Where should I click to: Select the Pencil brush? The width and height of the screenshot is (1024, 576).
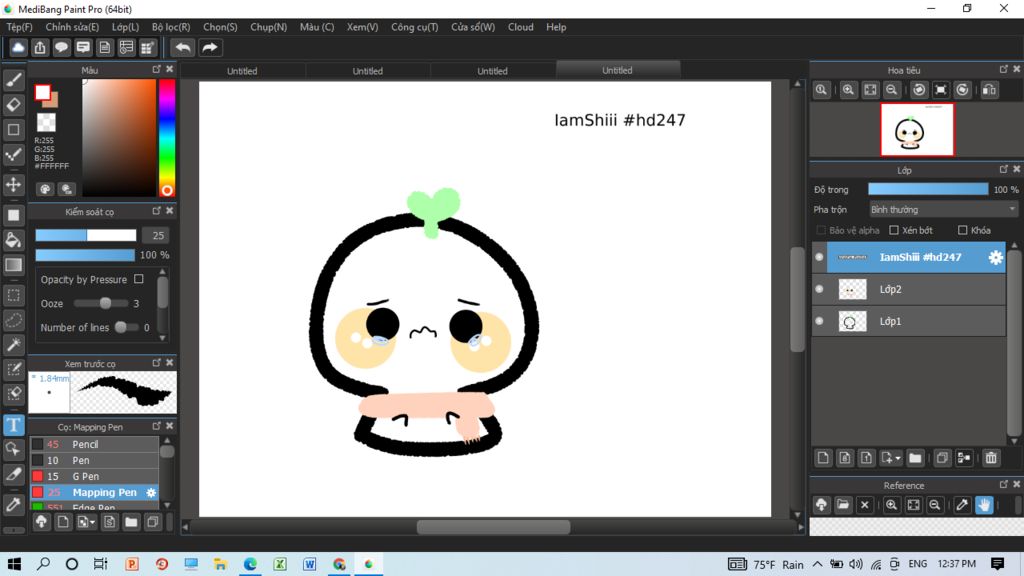tap(95, 444)
